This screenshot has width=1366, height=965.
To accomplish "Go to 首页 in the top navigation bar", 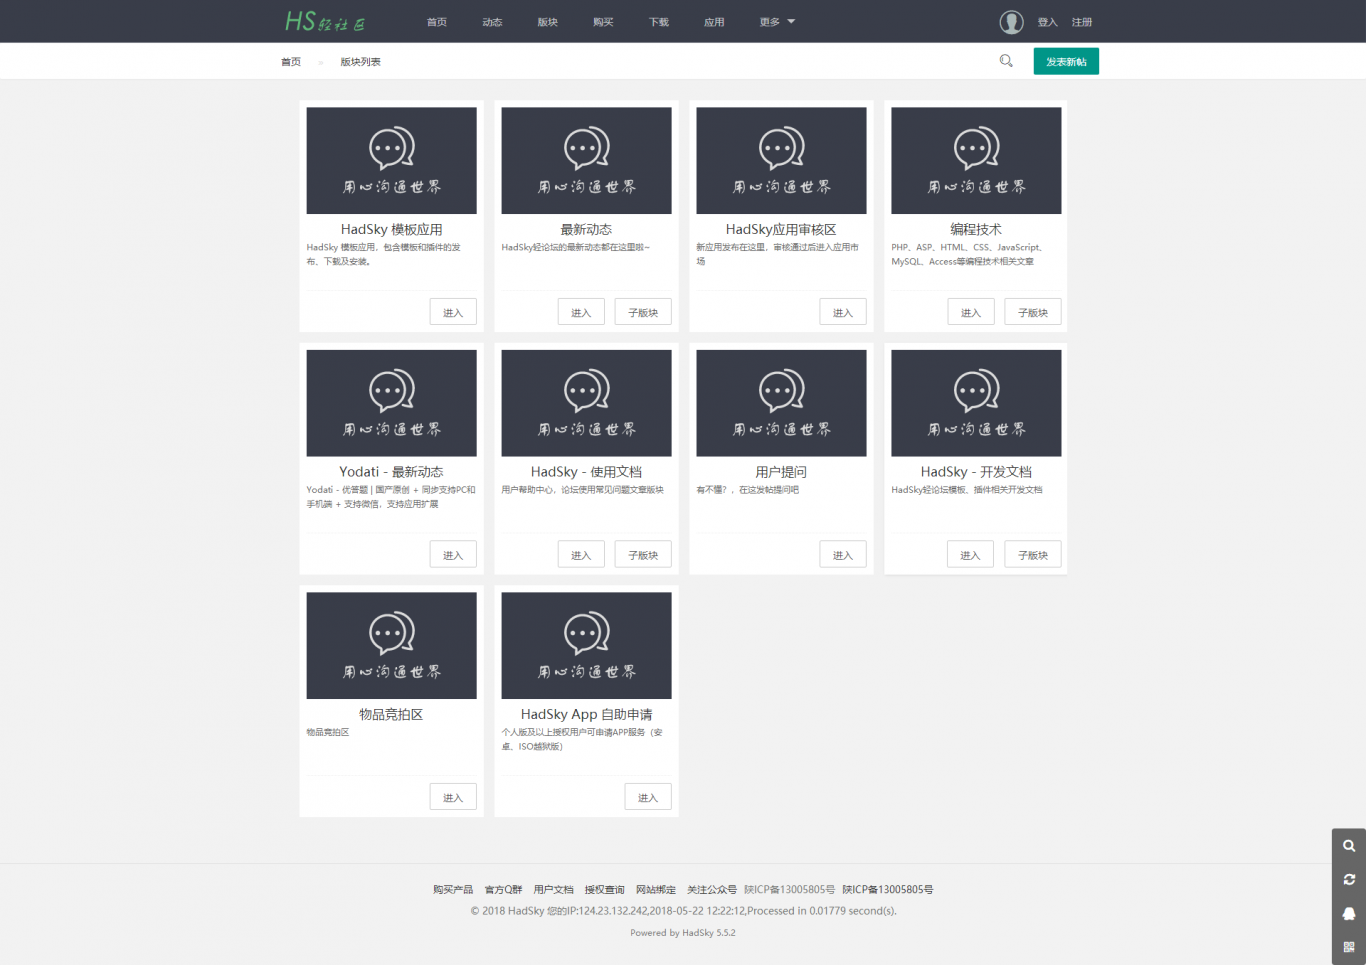I will click(437, 22).
